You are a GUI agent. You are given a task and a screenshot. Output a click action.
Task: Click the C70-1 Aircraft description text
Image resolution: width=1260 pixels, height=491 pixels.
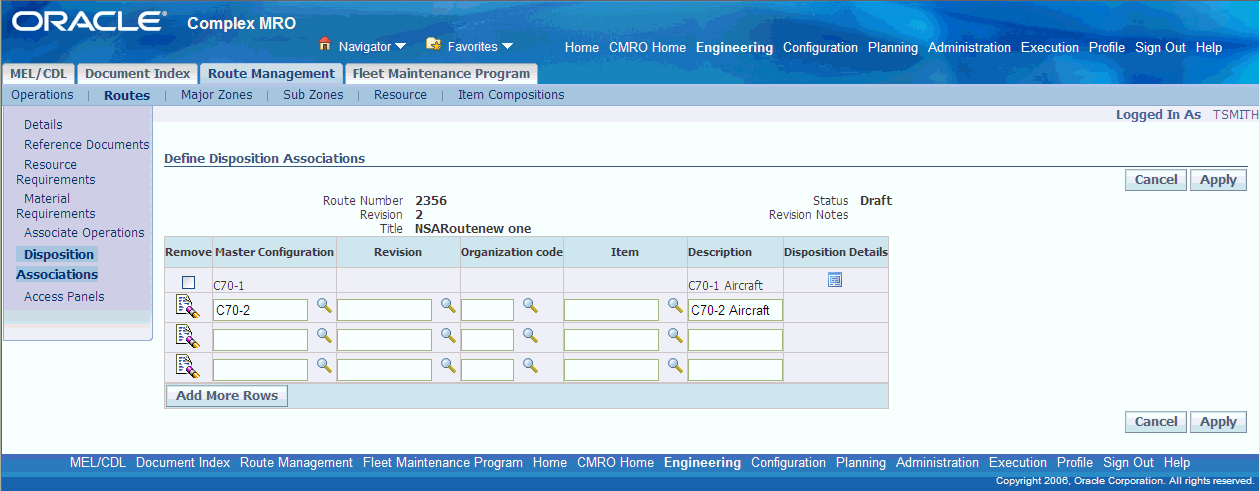(727, 285)
